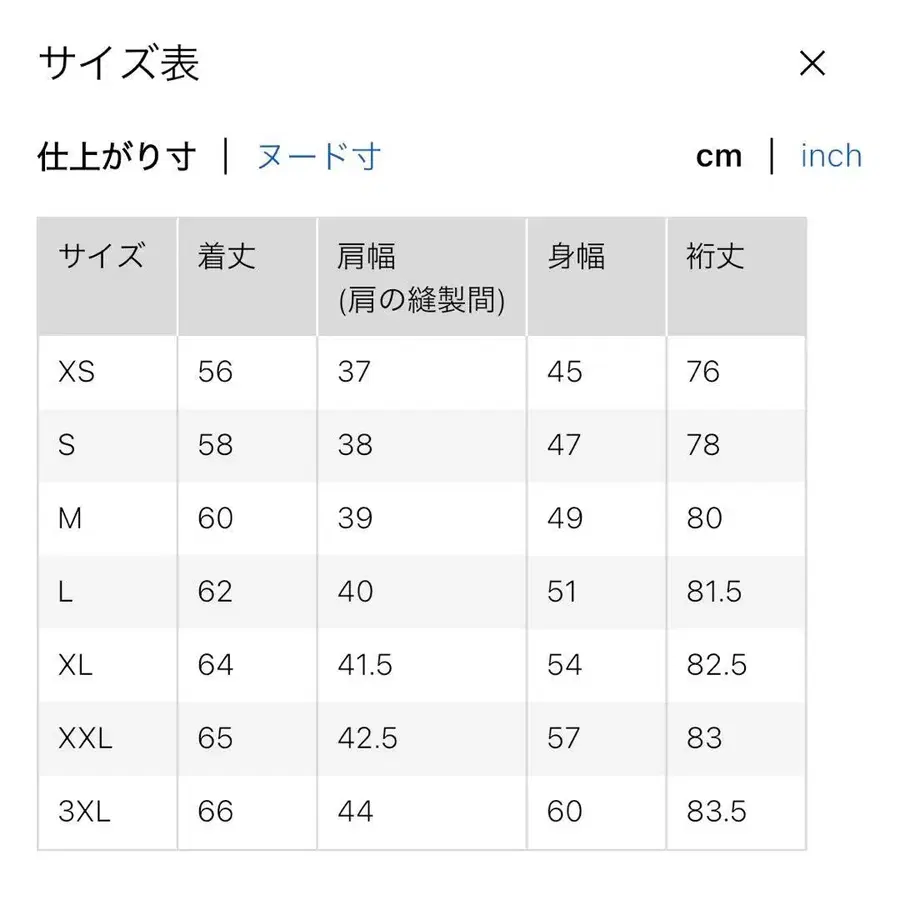Image resolution: width=900 pixels, height=900 pixels.
Task: Select the 仕上がり寸 measurement tab
Action: (x=113, y=156)
